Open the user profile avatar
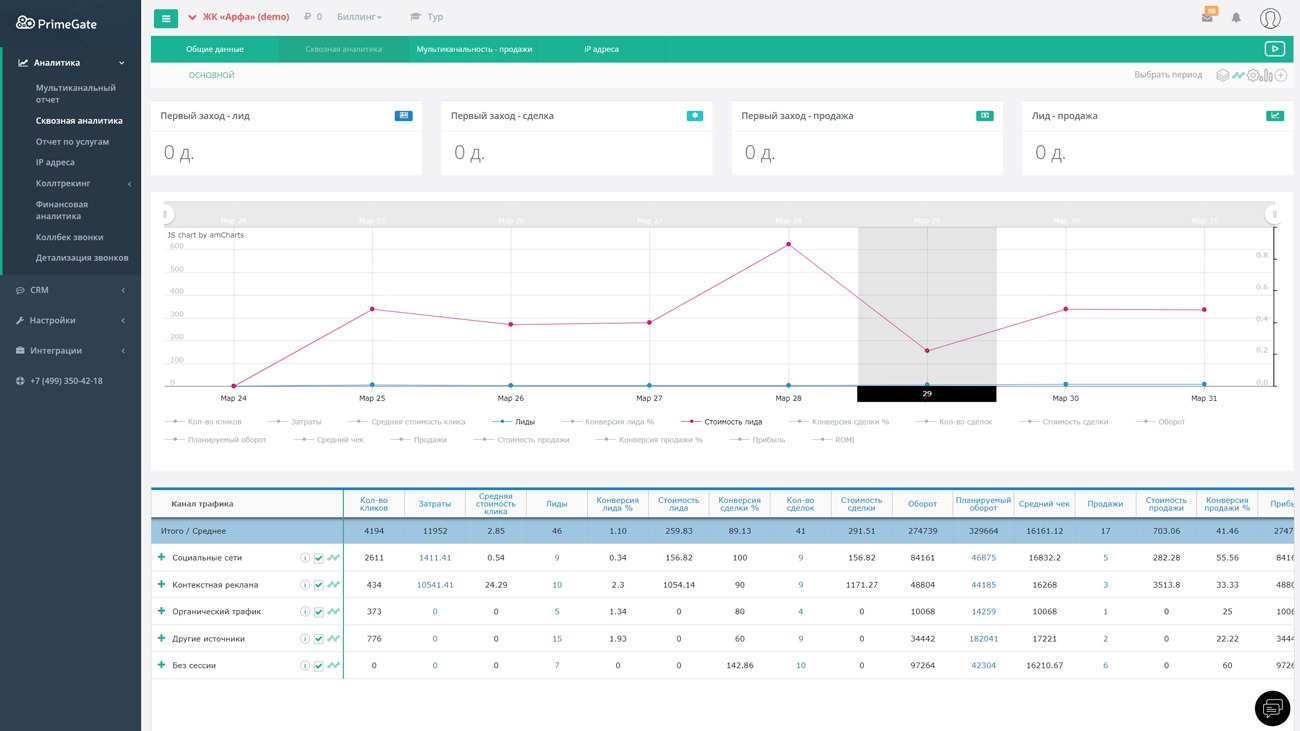Screen dimensions: 1300x731 1270,18
